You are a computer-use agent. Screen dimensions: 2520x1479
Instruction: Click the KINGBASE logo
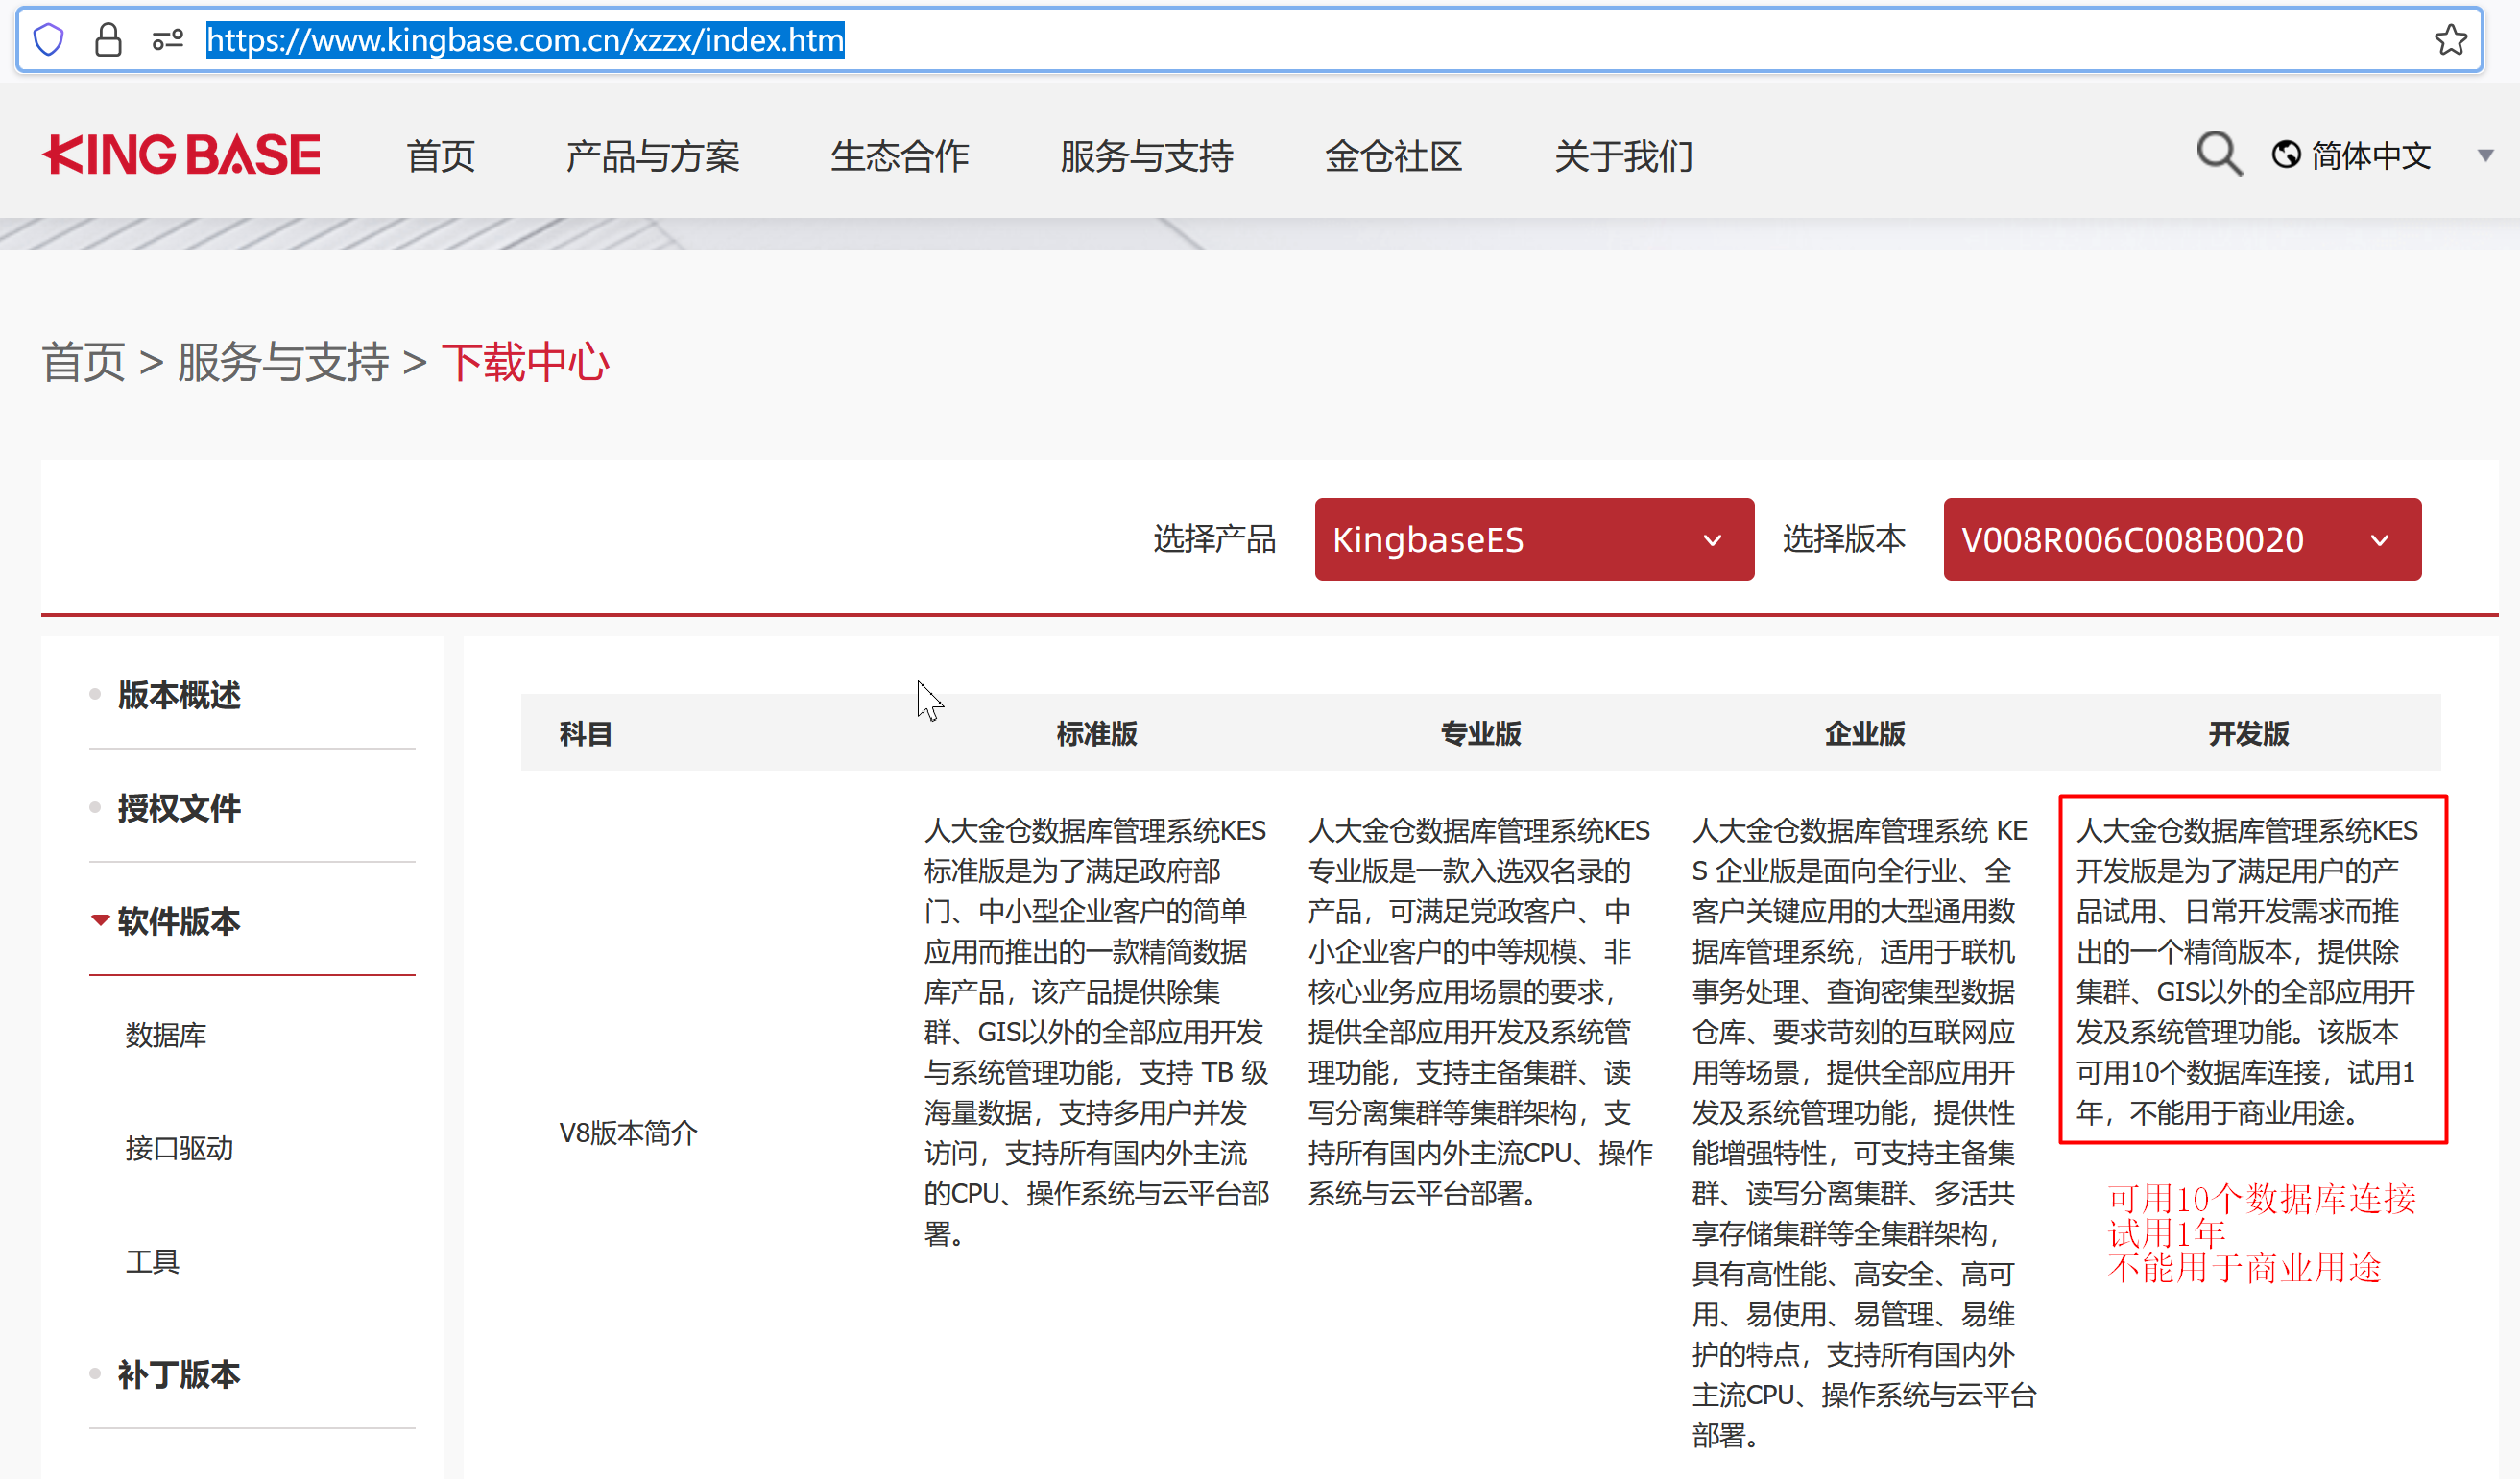tap(181, 155)
